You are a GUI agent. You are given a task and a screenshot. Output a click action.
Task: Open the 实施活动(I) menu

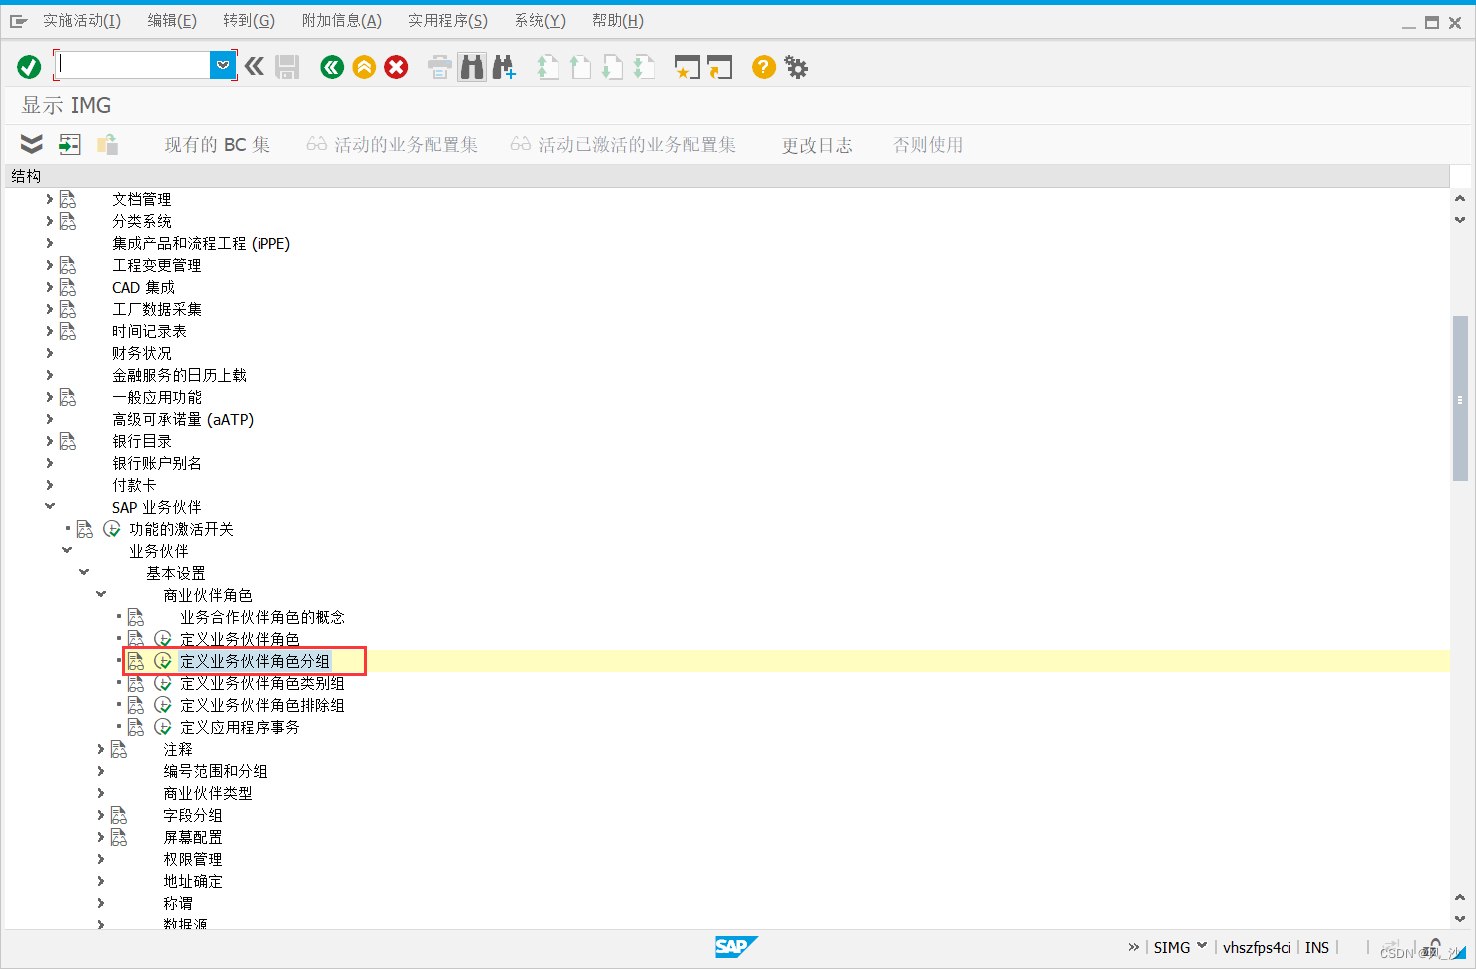click(x=82, y=21)
